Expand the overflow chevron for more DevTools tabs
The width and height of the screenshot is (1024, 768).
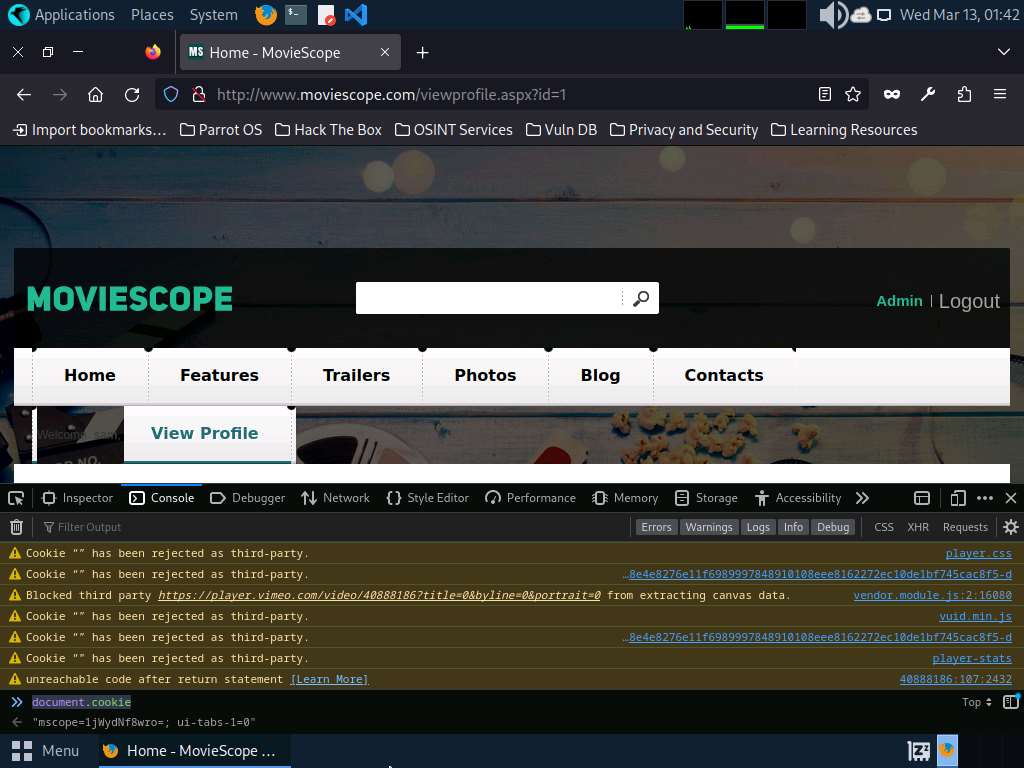(x=862, y=498)
